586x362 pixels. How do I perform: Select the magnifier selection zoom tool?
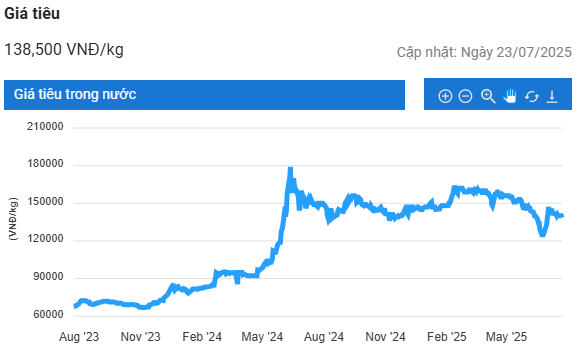[x=488, y=96]
